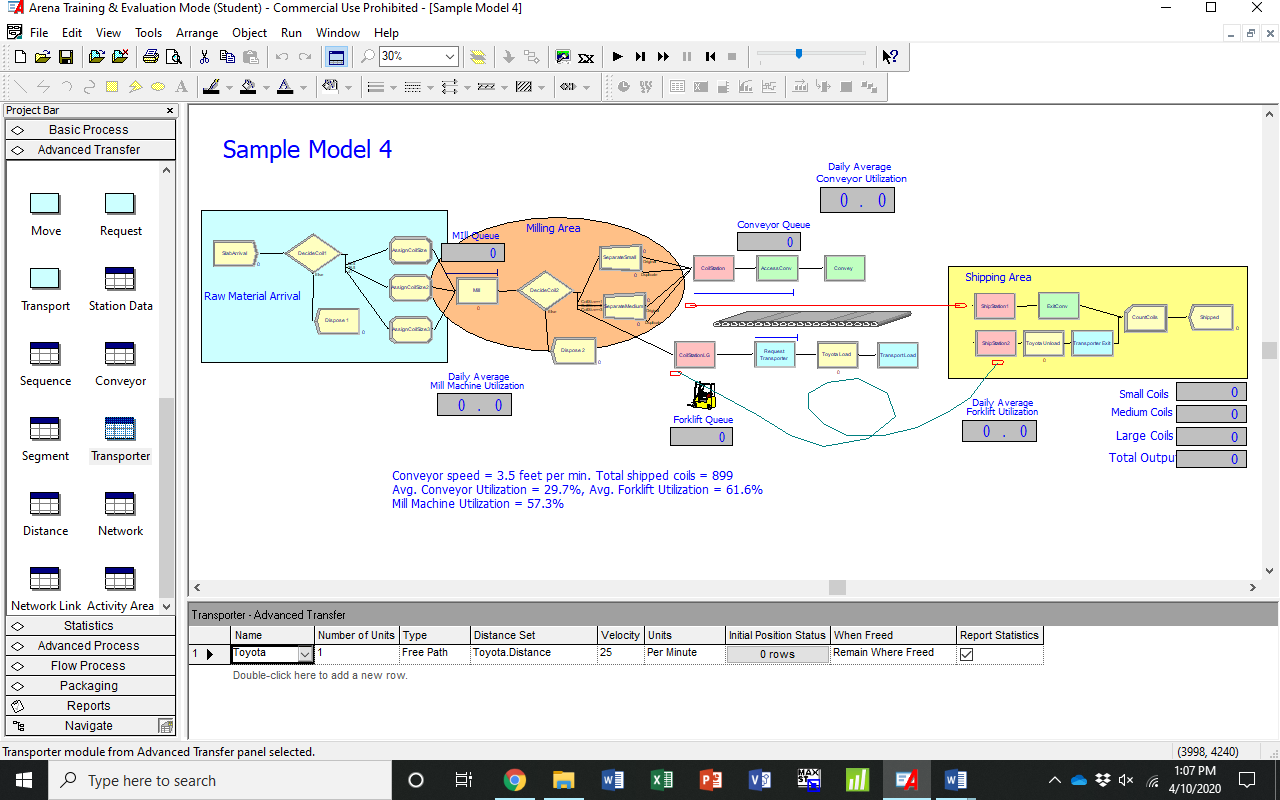Click the Open file folder icon
This screenshot has height=800, width=1280.
pos(43,57)
